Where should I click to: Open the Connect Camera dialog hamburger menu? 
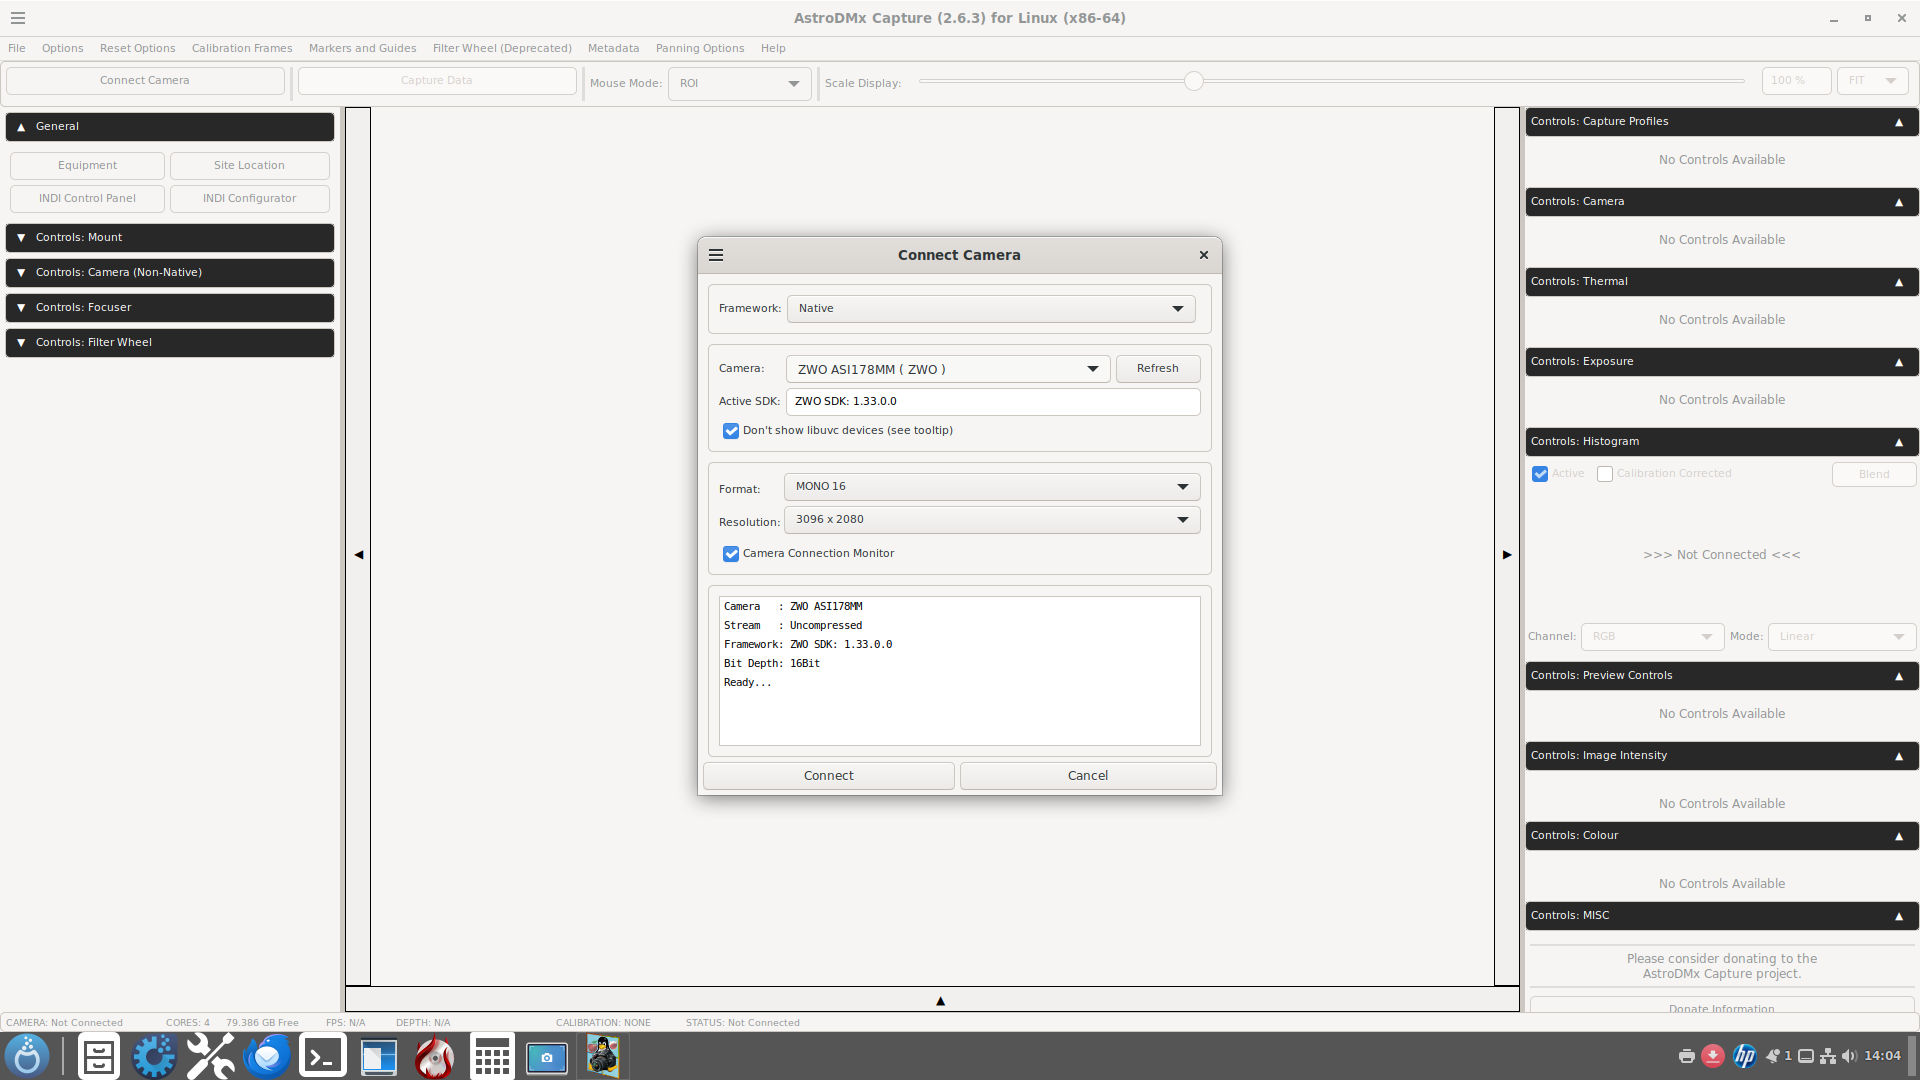[716, 255]
